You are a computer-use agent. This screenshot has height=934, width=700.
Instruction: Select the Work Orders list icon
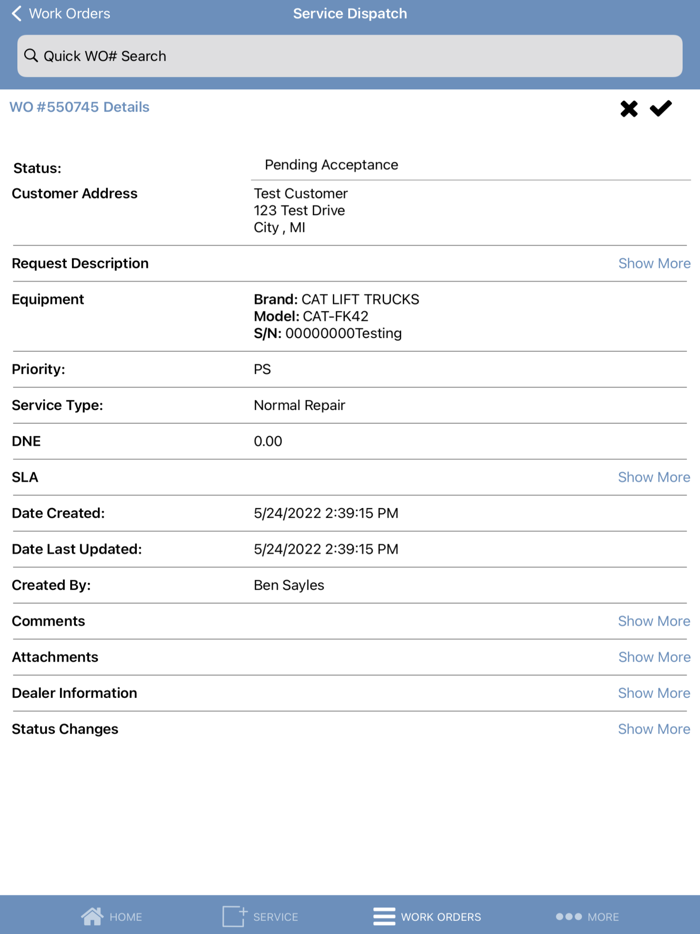tap(384, 915)
